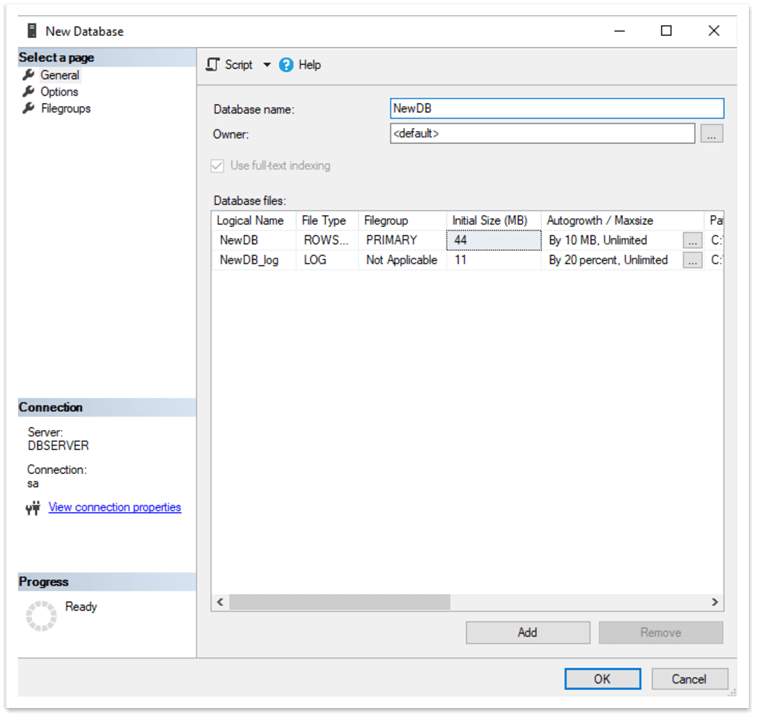Click in the Database name field
757x717 pixels.
[555, 109]
